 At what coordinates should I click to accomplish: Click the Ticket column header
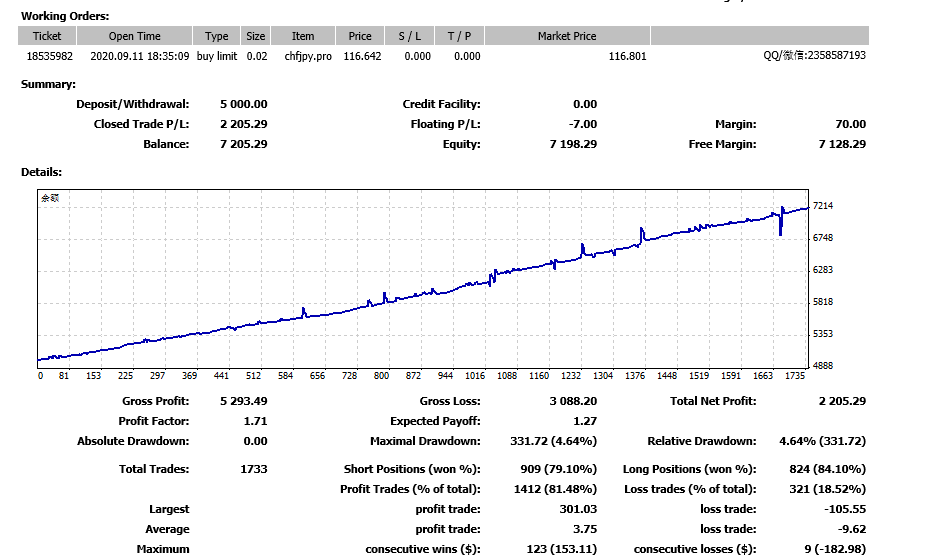pos(47,36)
